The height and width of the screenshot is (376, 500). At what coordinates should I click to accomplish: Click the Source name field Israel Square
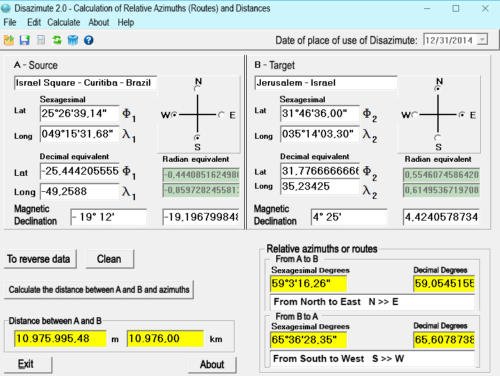click(85, 83)
